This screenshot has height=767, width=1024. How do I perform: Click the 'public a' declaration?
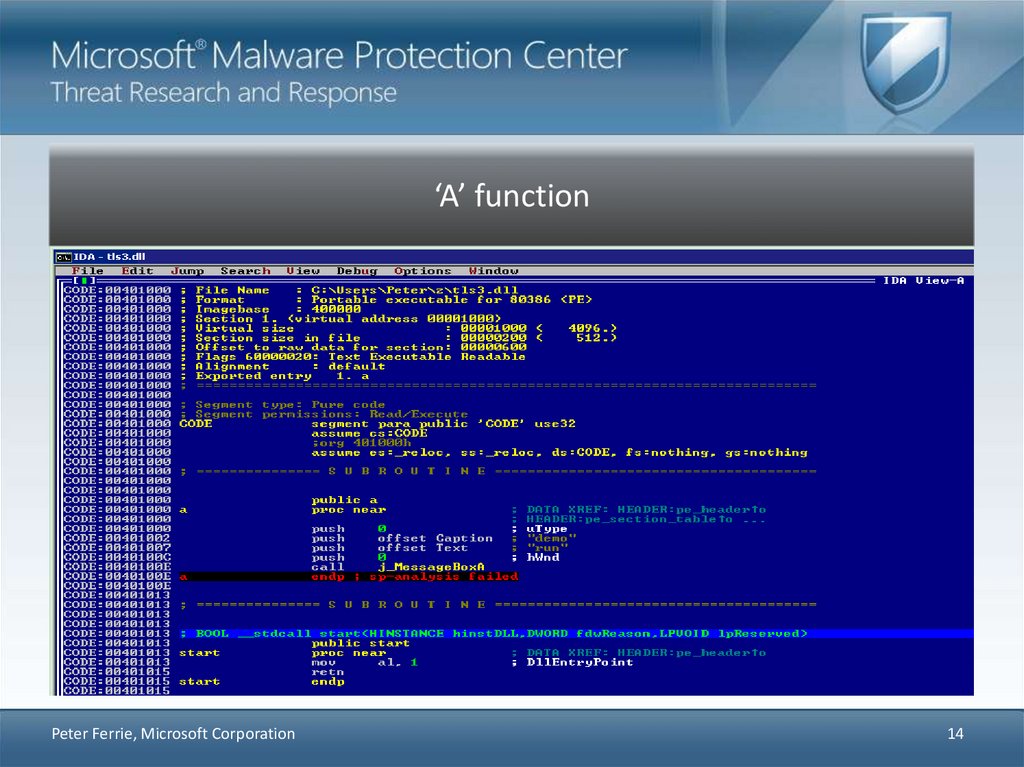point(344,500)
